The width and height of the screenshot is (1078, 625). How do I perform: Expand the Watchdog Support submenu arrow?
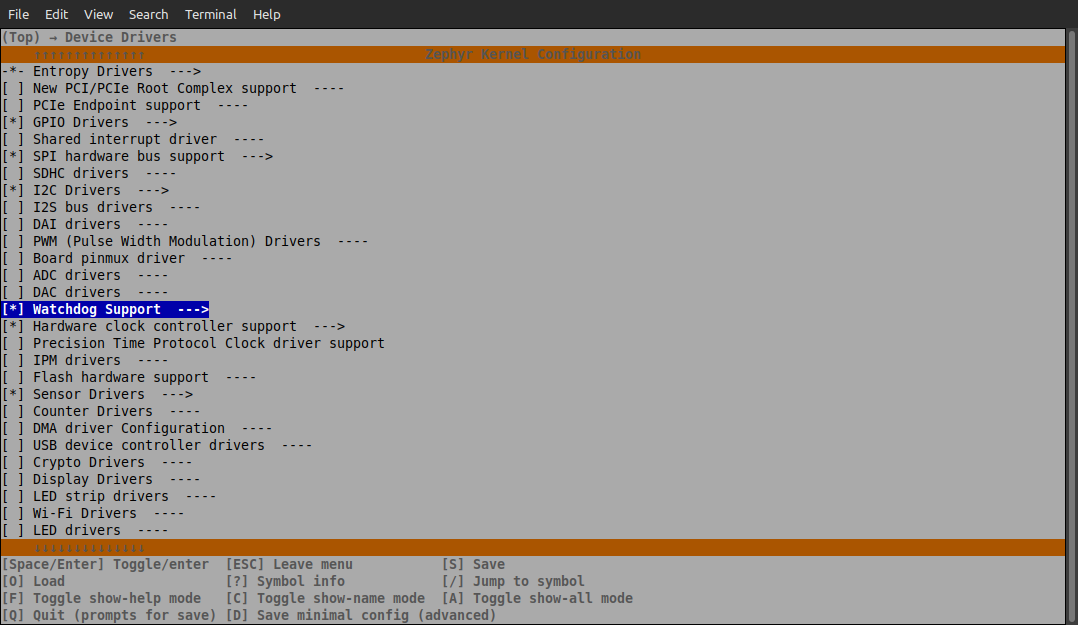193,309
